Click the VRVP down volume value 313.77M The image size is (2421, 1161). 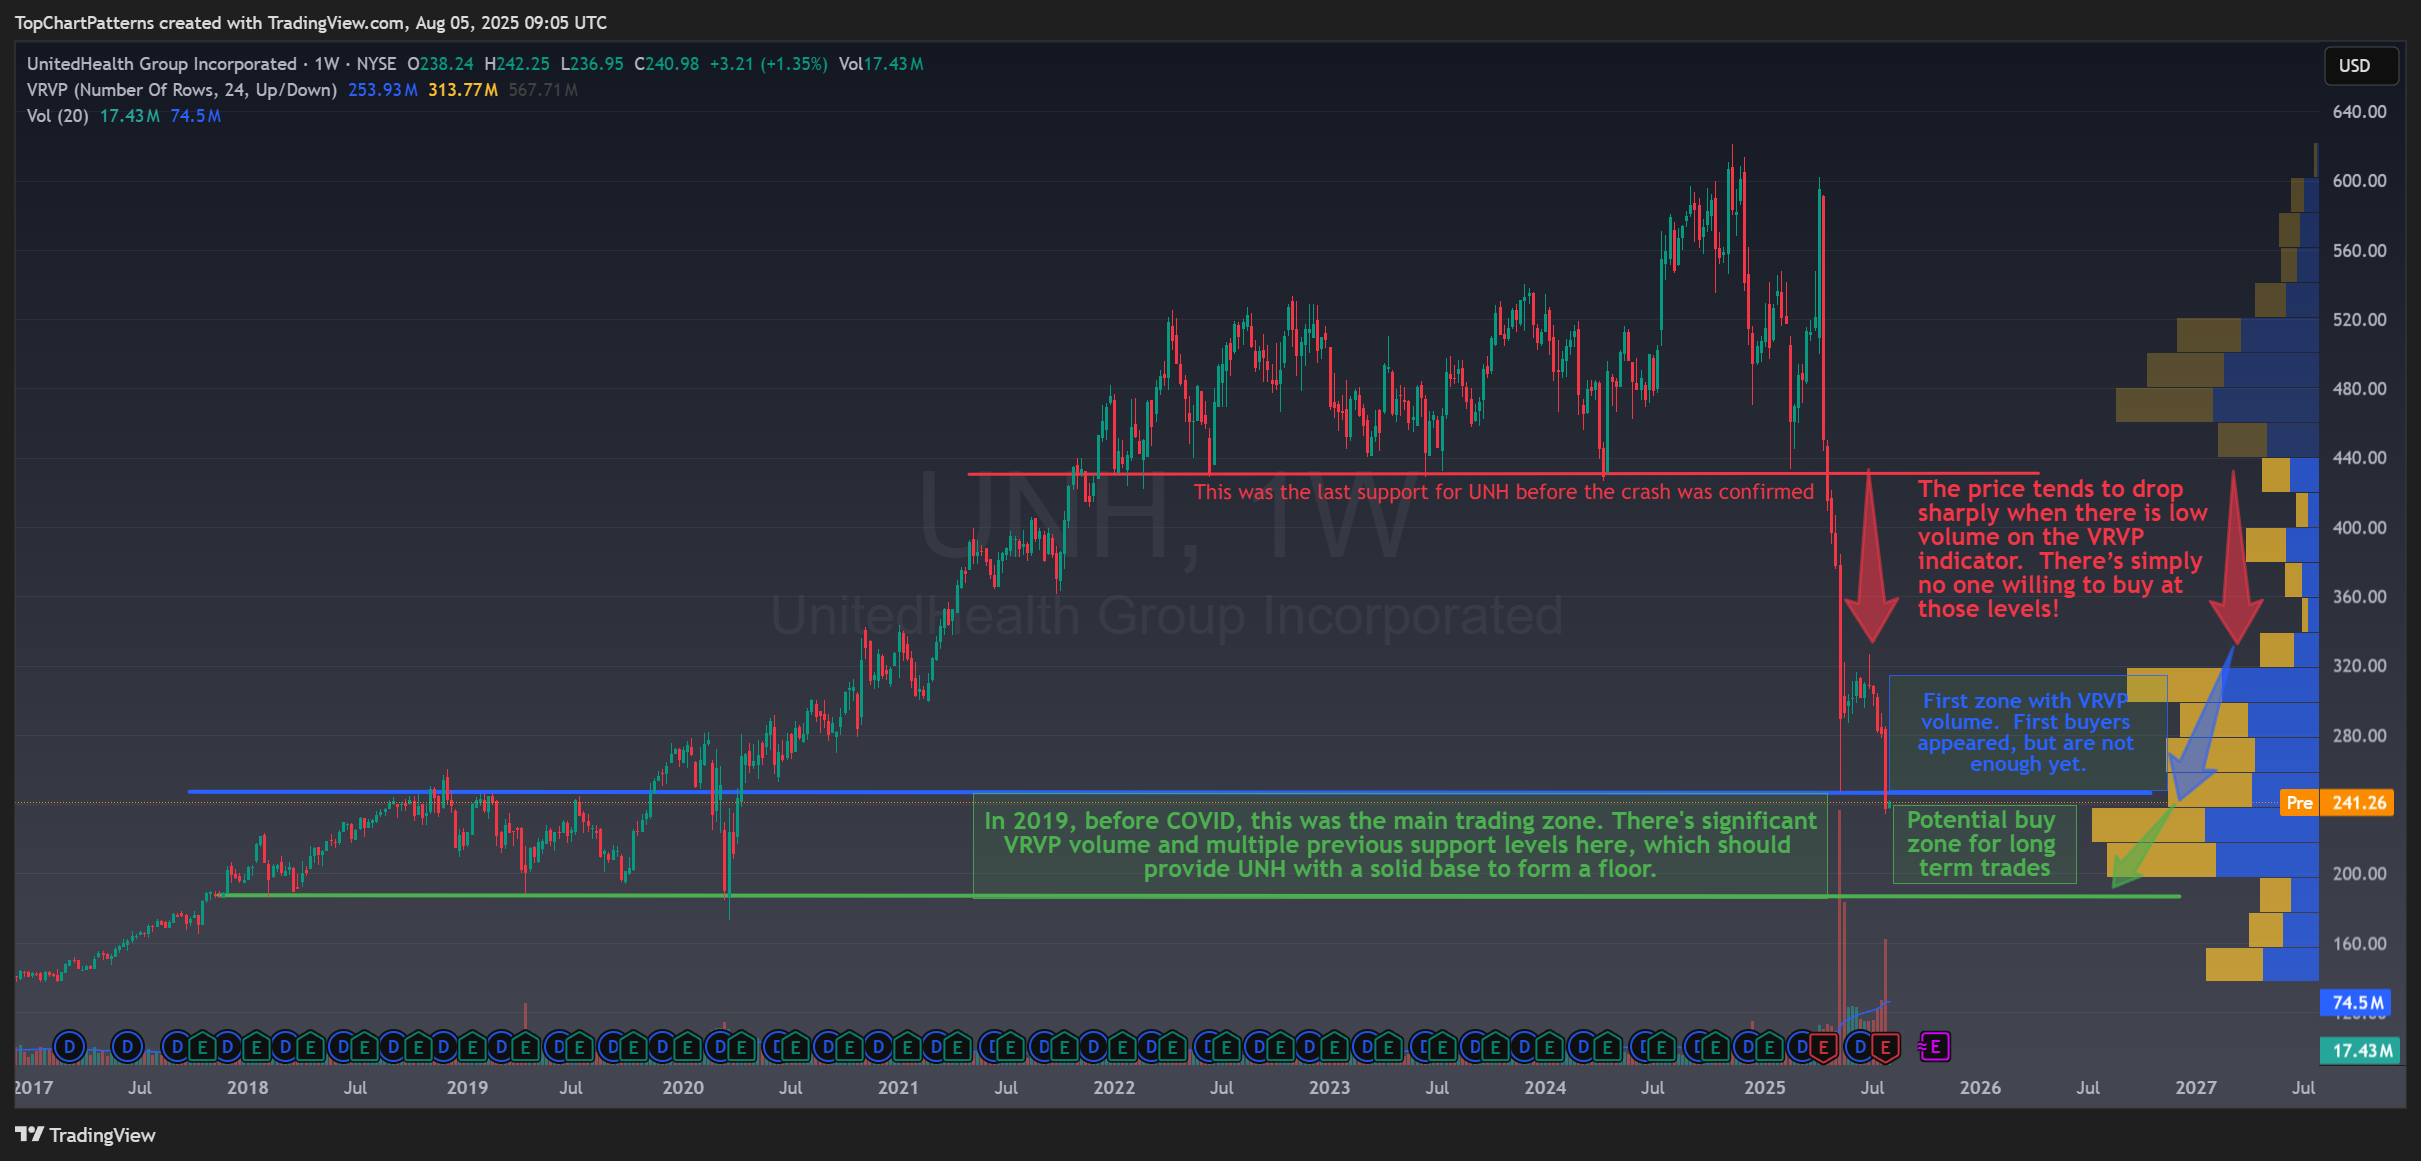463,90
